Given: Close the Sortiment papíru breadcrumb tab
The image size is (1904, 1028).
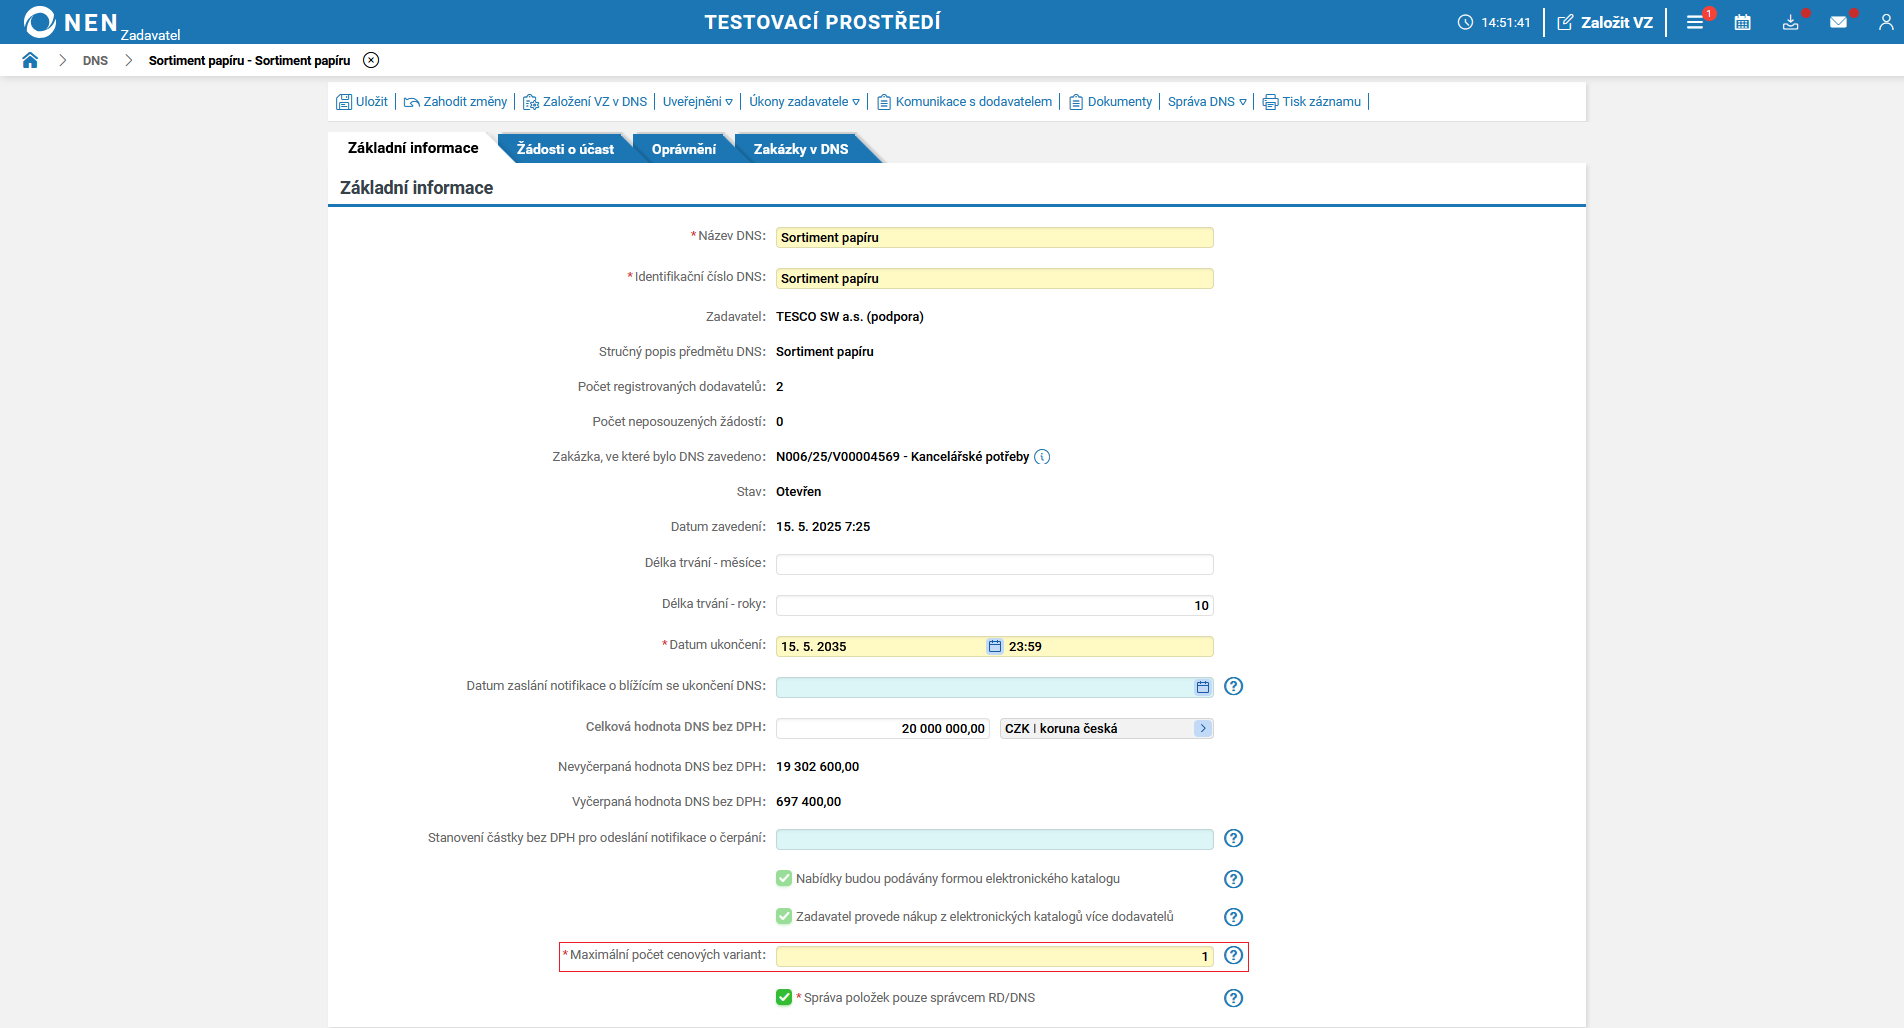Looking at the screenshot, I should point(371,60).
